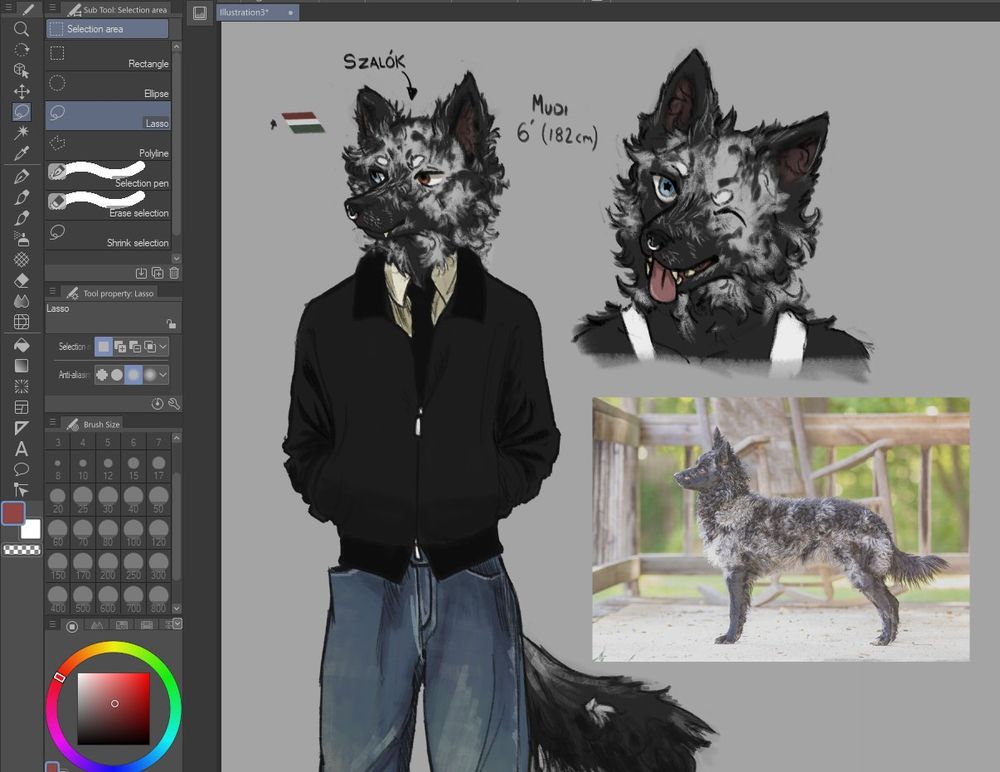The height and width of the screenshot is (772, 1000).
Task: Set anti-aliasing to Weak
Action: 117,375
